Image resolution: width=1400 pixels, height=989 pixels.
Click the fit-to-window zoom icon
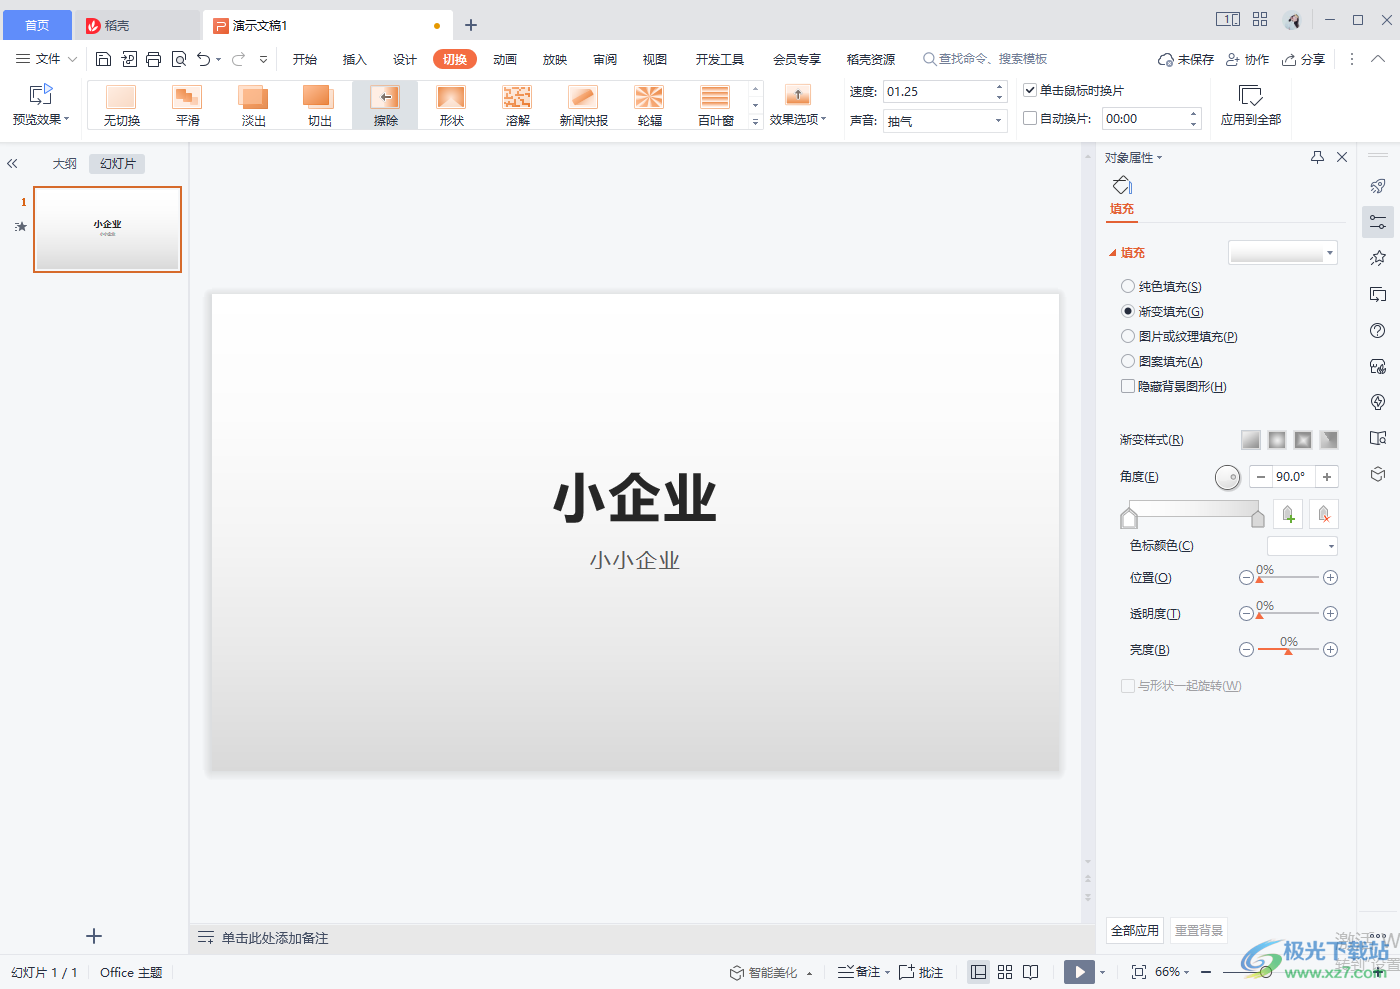1138,972
